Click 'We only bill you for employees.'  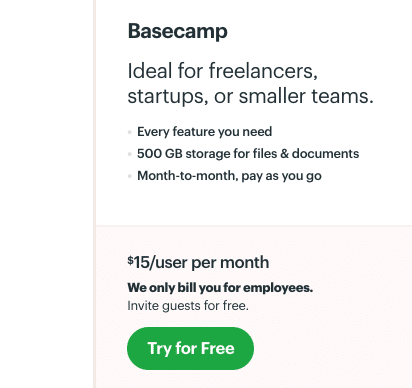pyautogui.click(x=220, y=288)
